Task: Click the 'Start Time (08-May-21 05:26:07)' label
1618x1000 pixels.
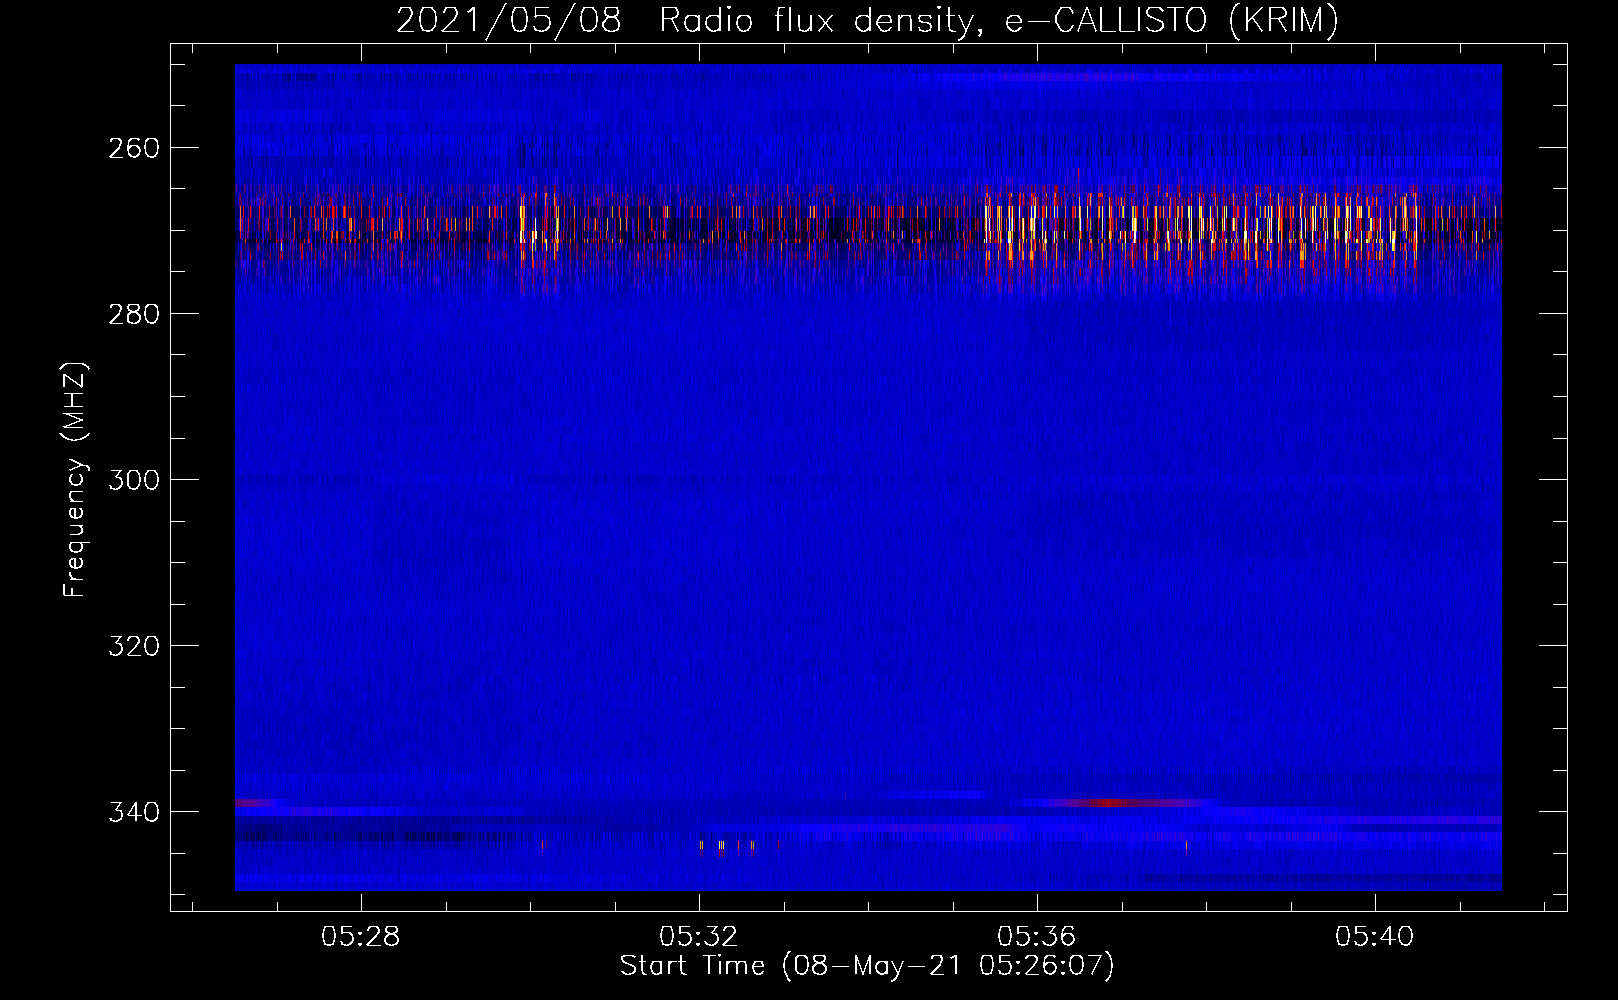Action: tap(867, 966)
